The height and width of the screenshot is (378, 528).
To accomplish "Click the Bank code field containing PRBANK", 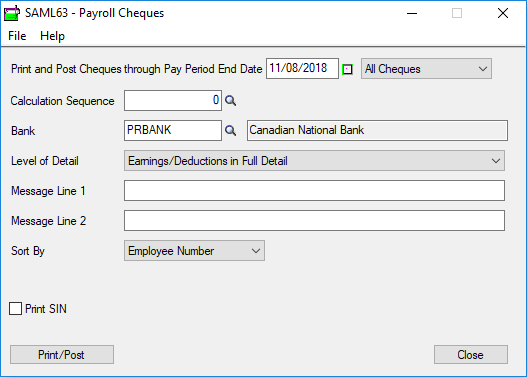I will [173, 131].
